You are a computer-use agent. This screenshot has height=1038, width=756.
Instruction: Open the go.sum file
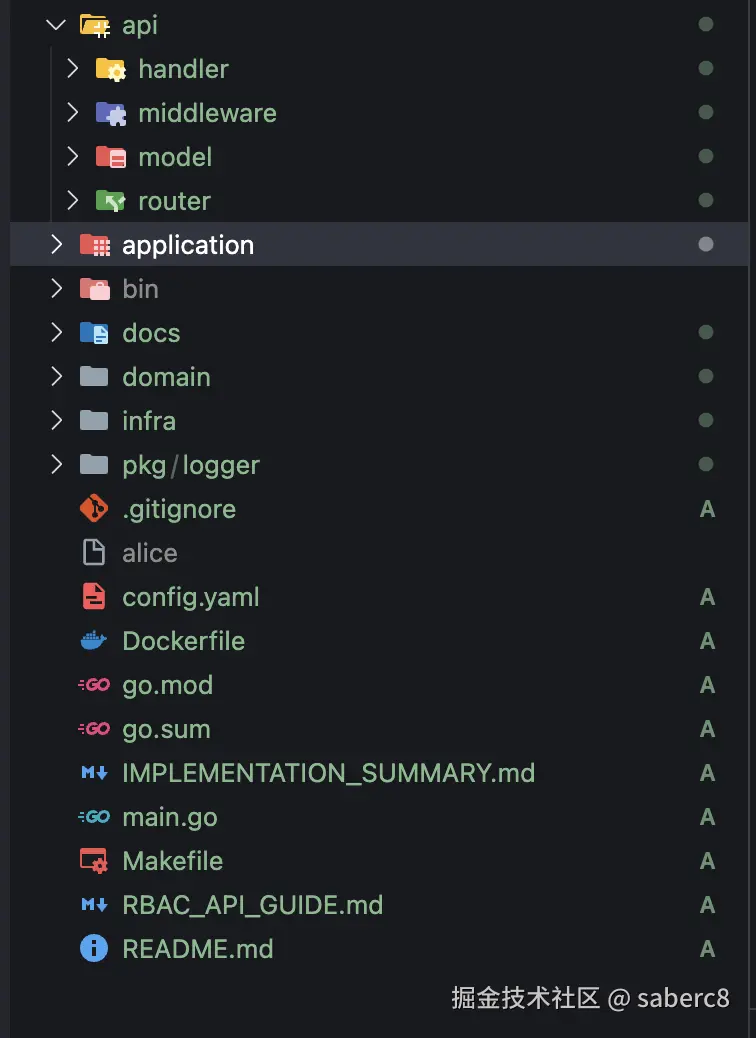point(166,729)
